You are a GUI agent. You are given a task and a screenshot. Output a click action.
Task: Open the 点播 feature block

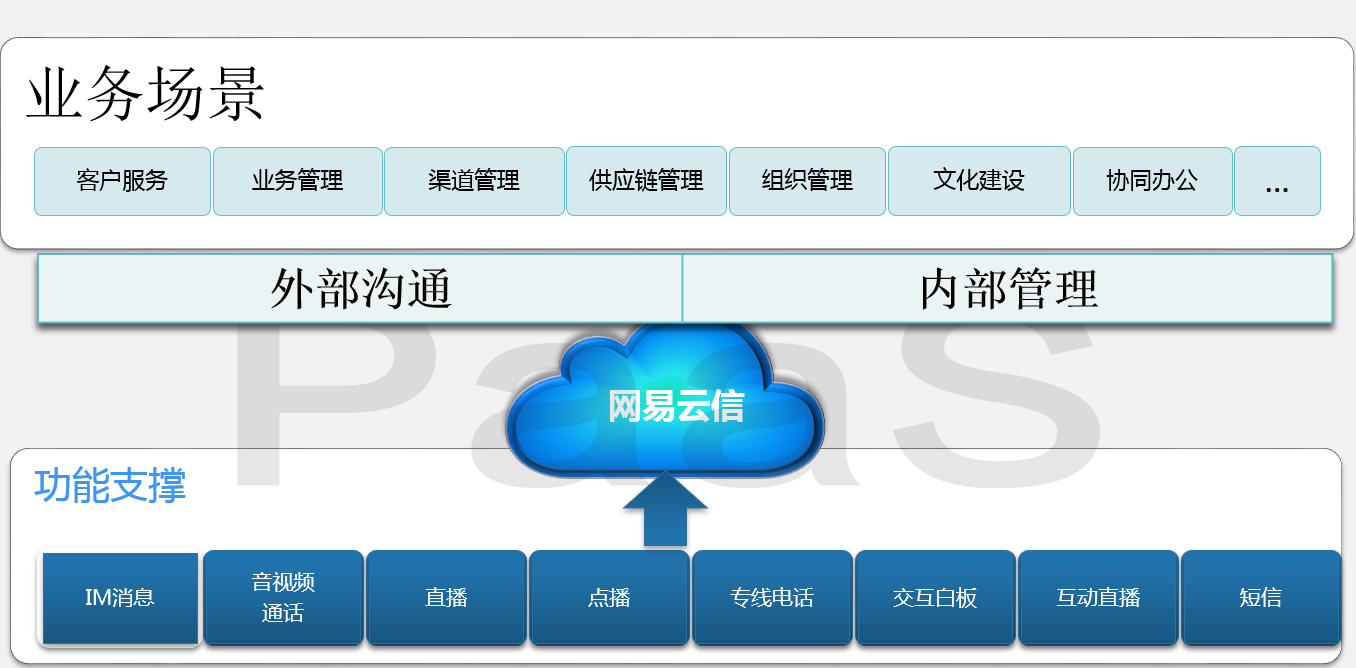pyautogui.click(x=609, y=598)
